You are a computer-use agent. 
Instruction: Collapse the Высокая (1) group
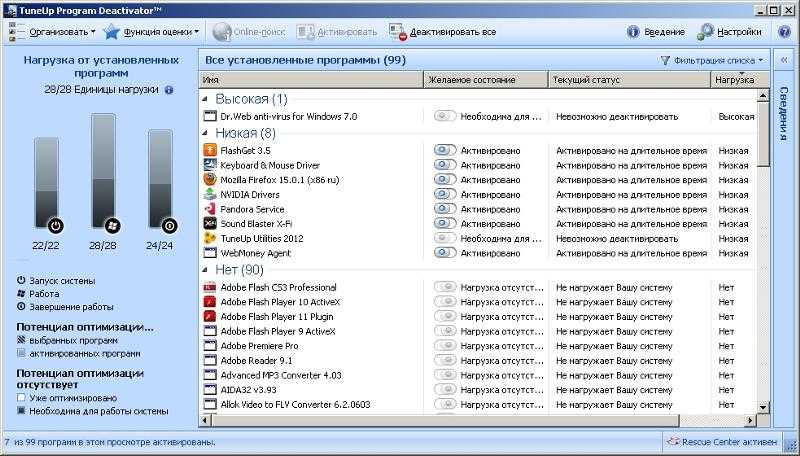(x=205, y=99)
